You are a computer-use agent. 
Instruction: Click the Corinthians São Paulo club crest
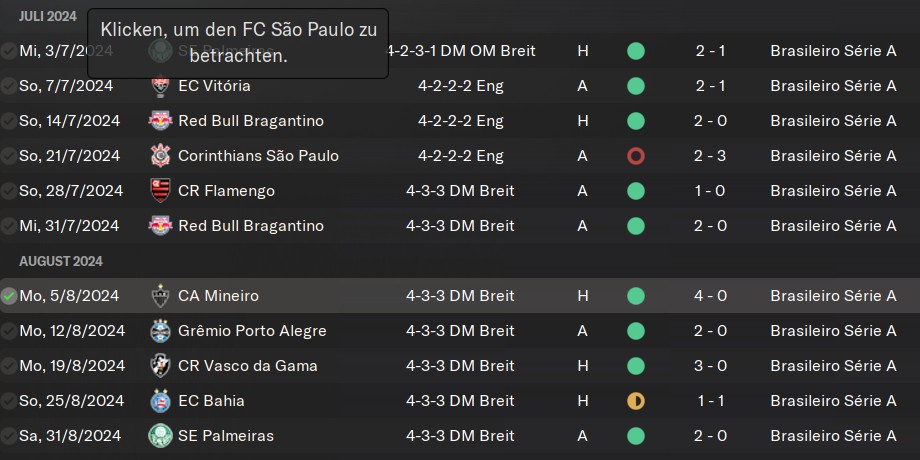(x=160, y=156)
